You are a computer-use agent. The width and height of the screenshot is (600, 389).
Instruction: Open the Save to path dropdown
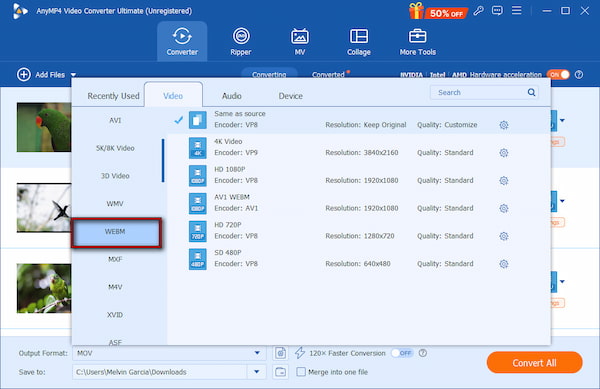click(257, 372)
